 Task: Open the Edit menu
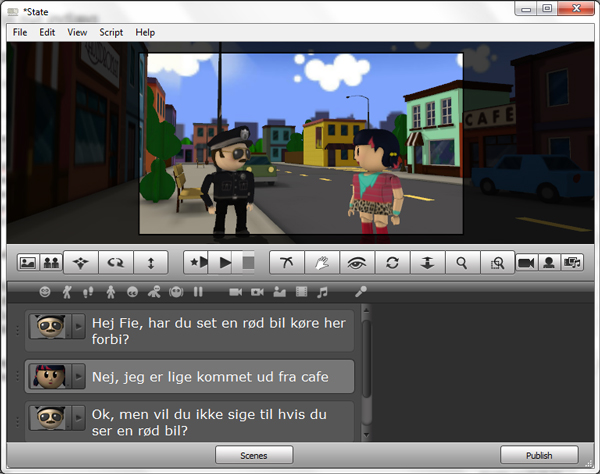coord(47,33)
